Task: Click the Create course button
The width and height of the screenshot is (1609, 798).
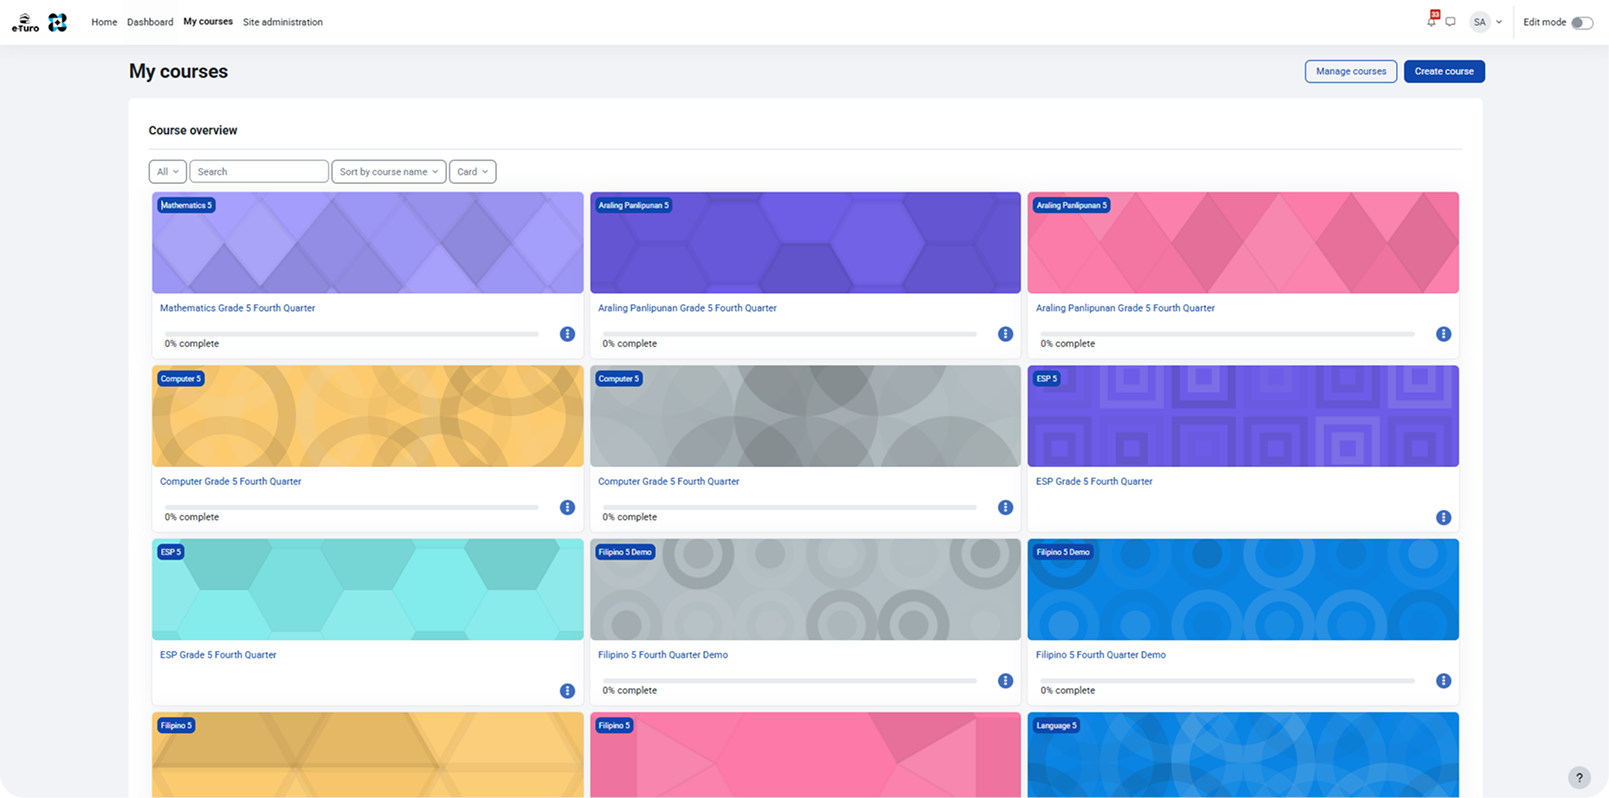Action: tap(1444, 71)
